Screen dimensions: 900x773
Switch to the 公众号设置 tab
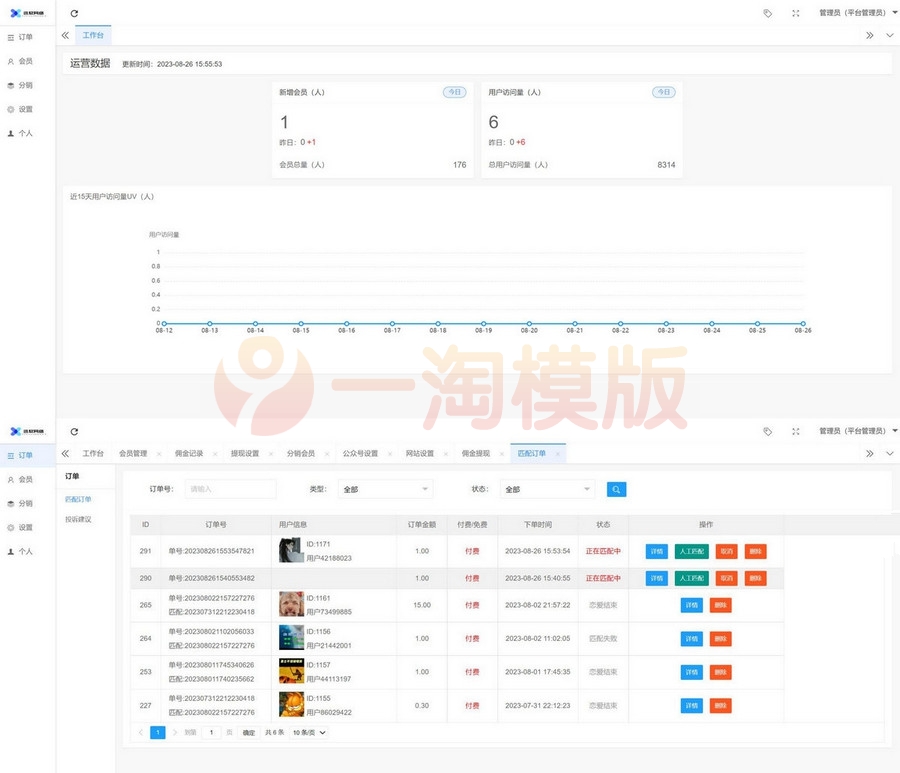360,454
